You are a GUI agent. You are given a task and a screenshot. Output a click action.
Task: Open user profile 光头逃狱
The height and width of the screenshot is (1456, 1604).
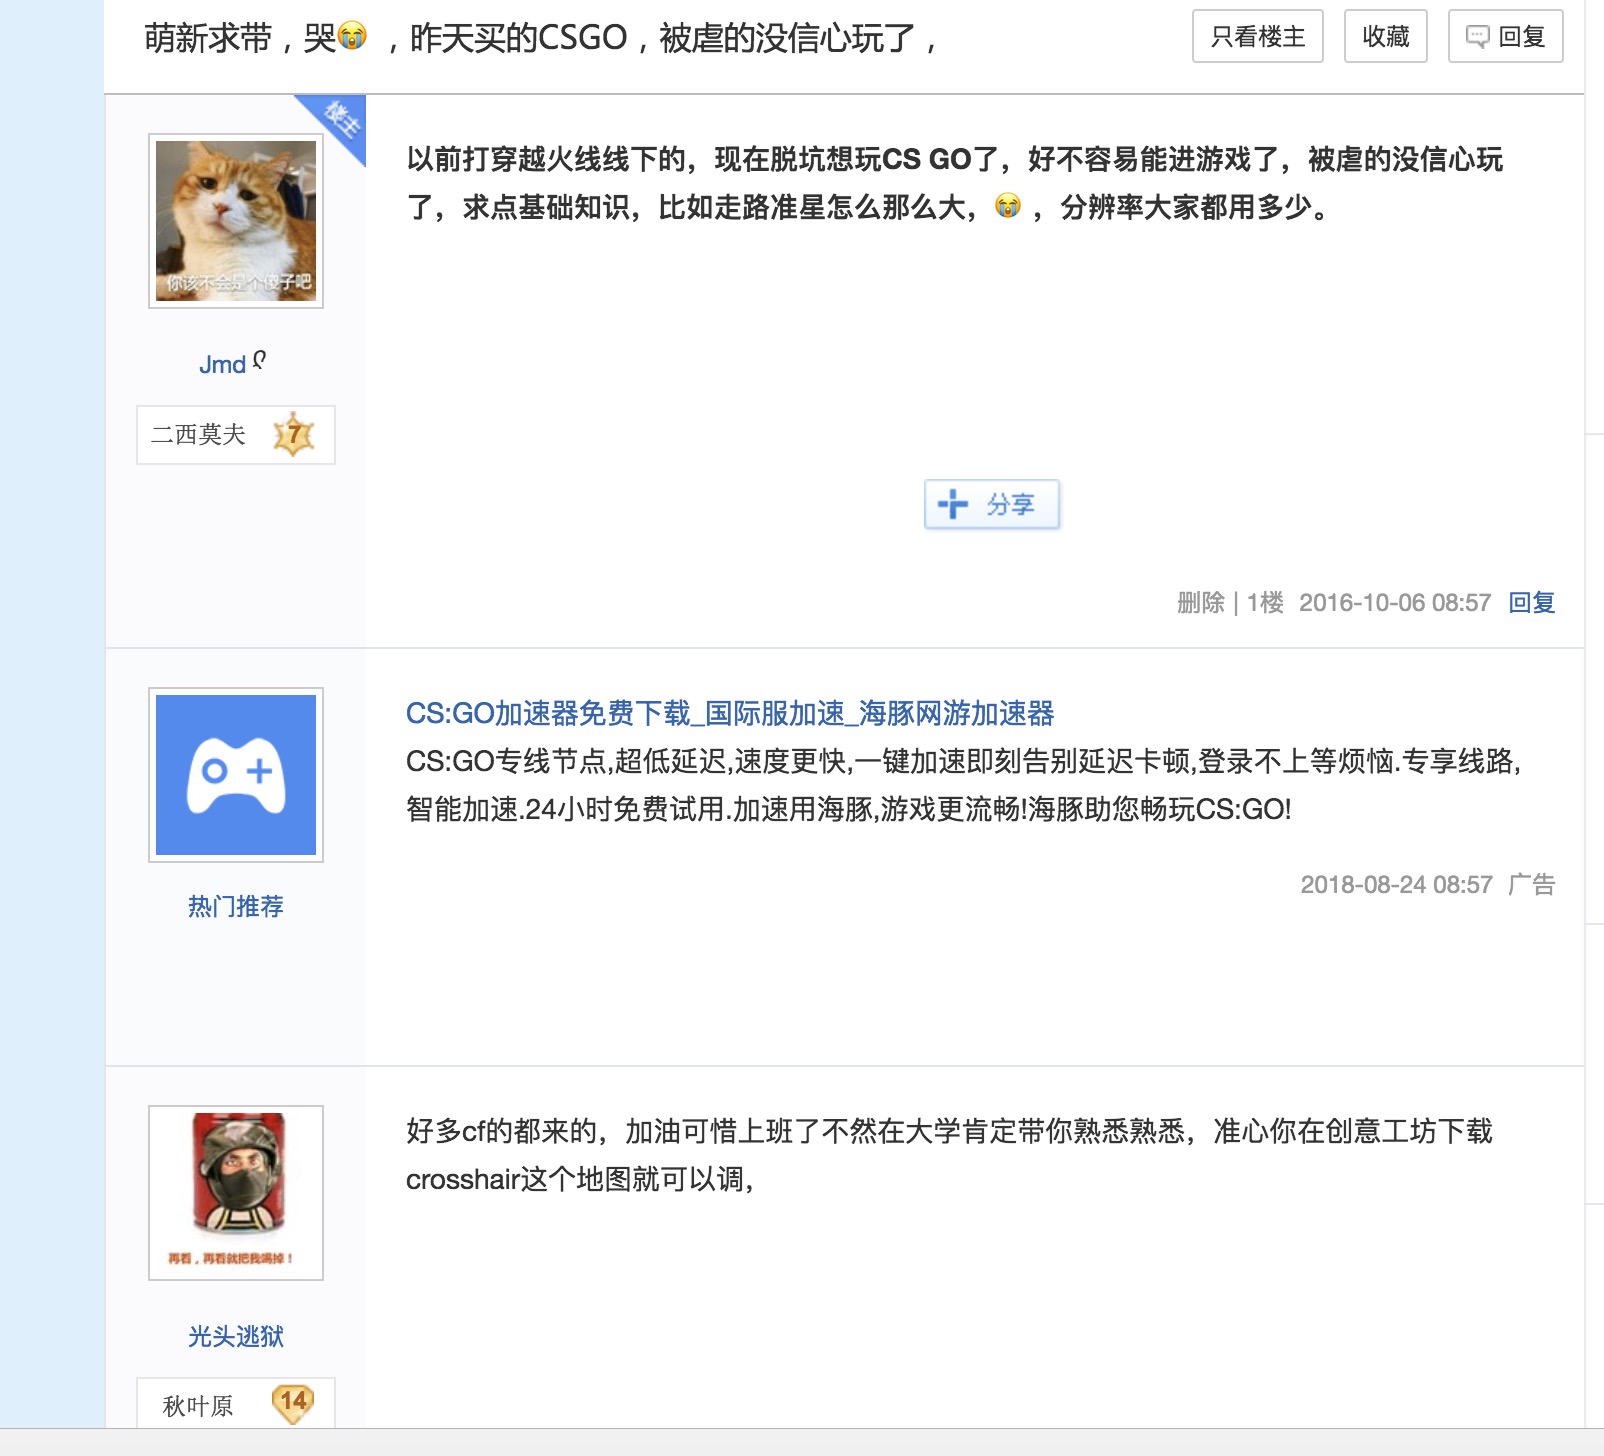236,1336
